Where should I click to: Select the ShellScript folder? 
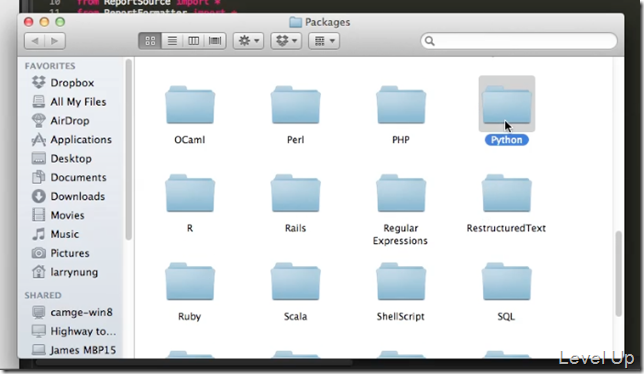pyautogui.click(x=401, y=282)
